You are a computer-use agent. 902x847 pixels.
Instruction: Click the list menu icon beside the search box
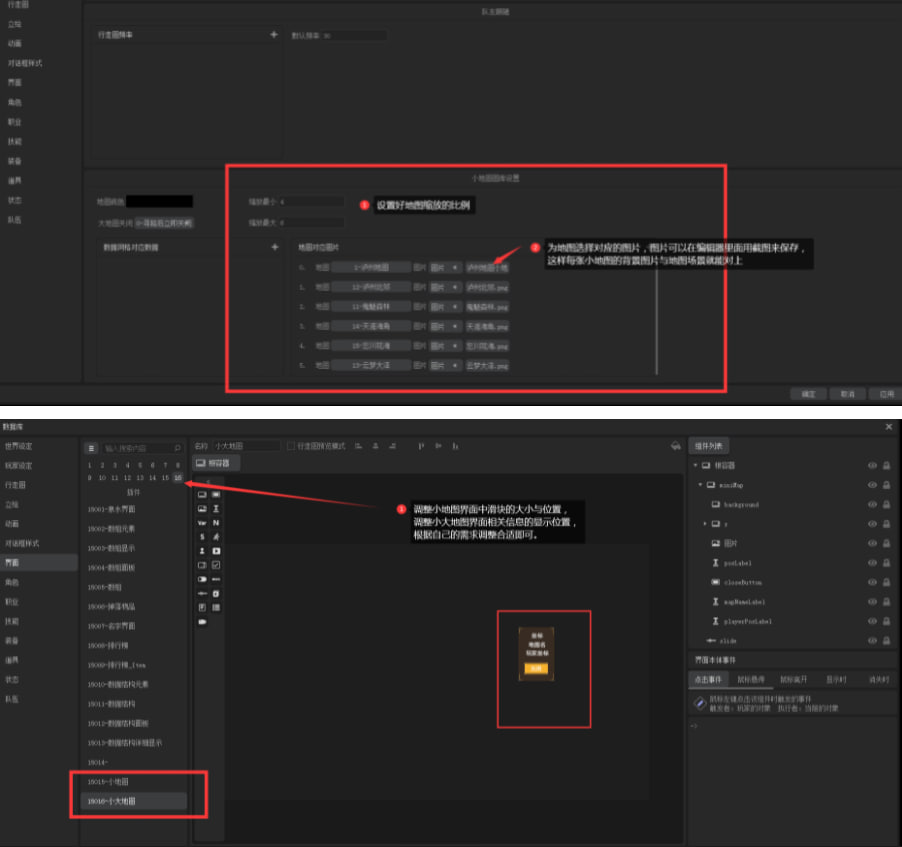[91, 448]
